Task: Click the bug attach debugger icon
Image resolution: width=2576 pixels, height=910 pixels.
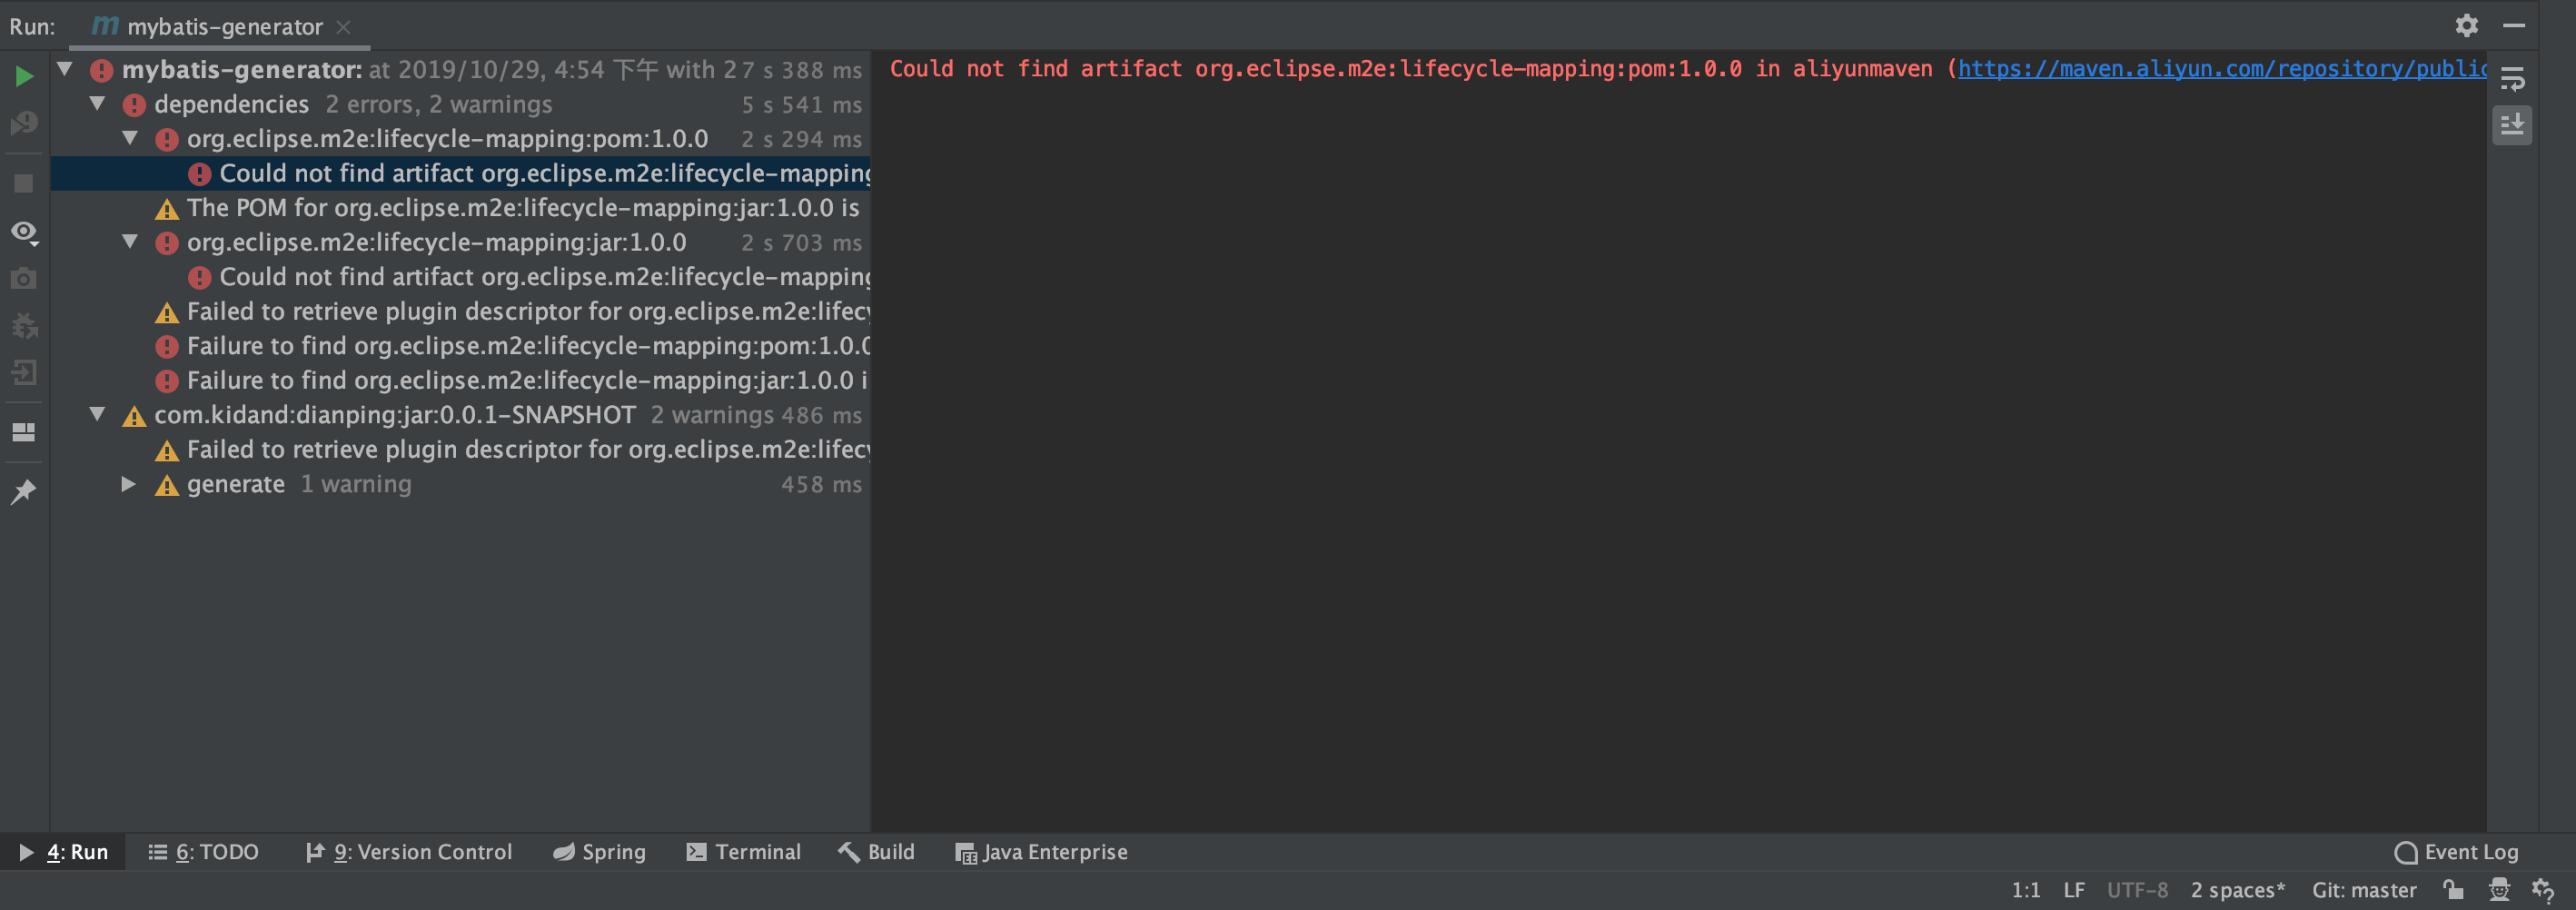Action: pyautogui.click(x=24, y=326)
